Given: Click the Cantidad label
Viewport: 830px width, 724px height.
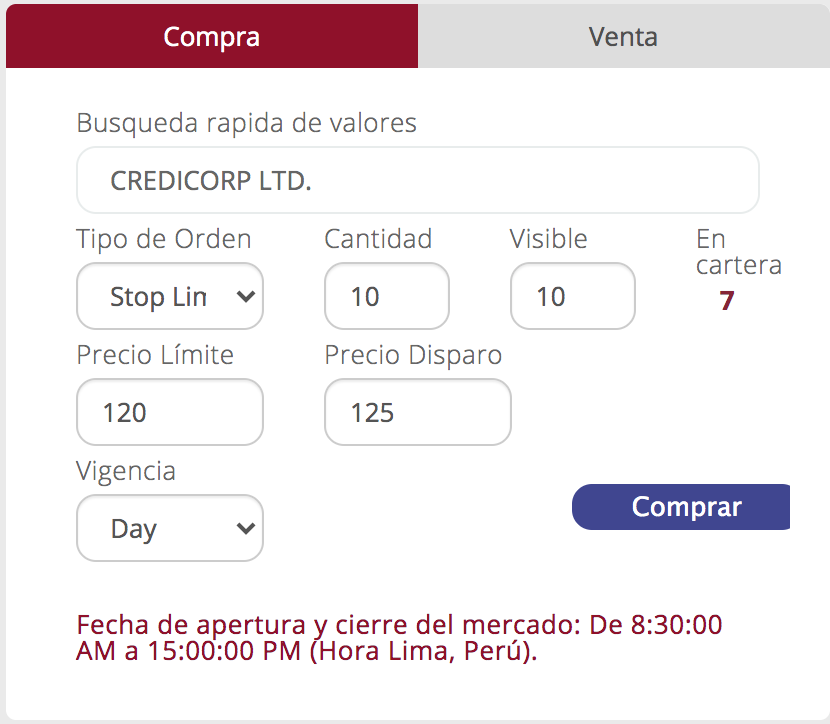Looking at the screenshot, I should click(x=378, y=239).
